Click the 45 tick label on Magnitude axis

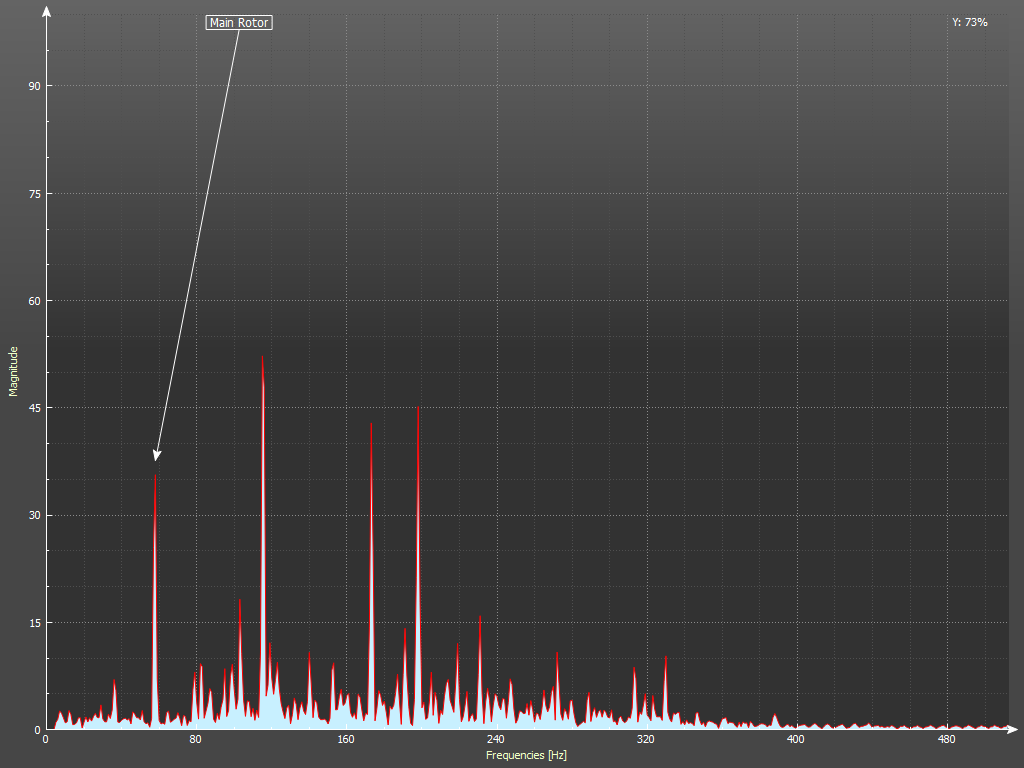(x=34, y=408)
